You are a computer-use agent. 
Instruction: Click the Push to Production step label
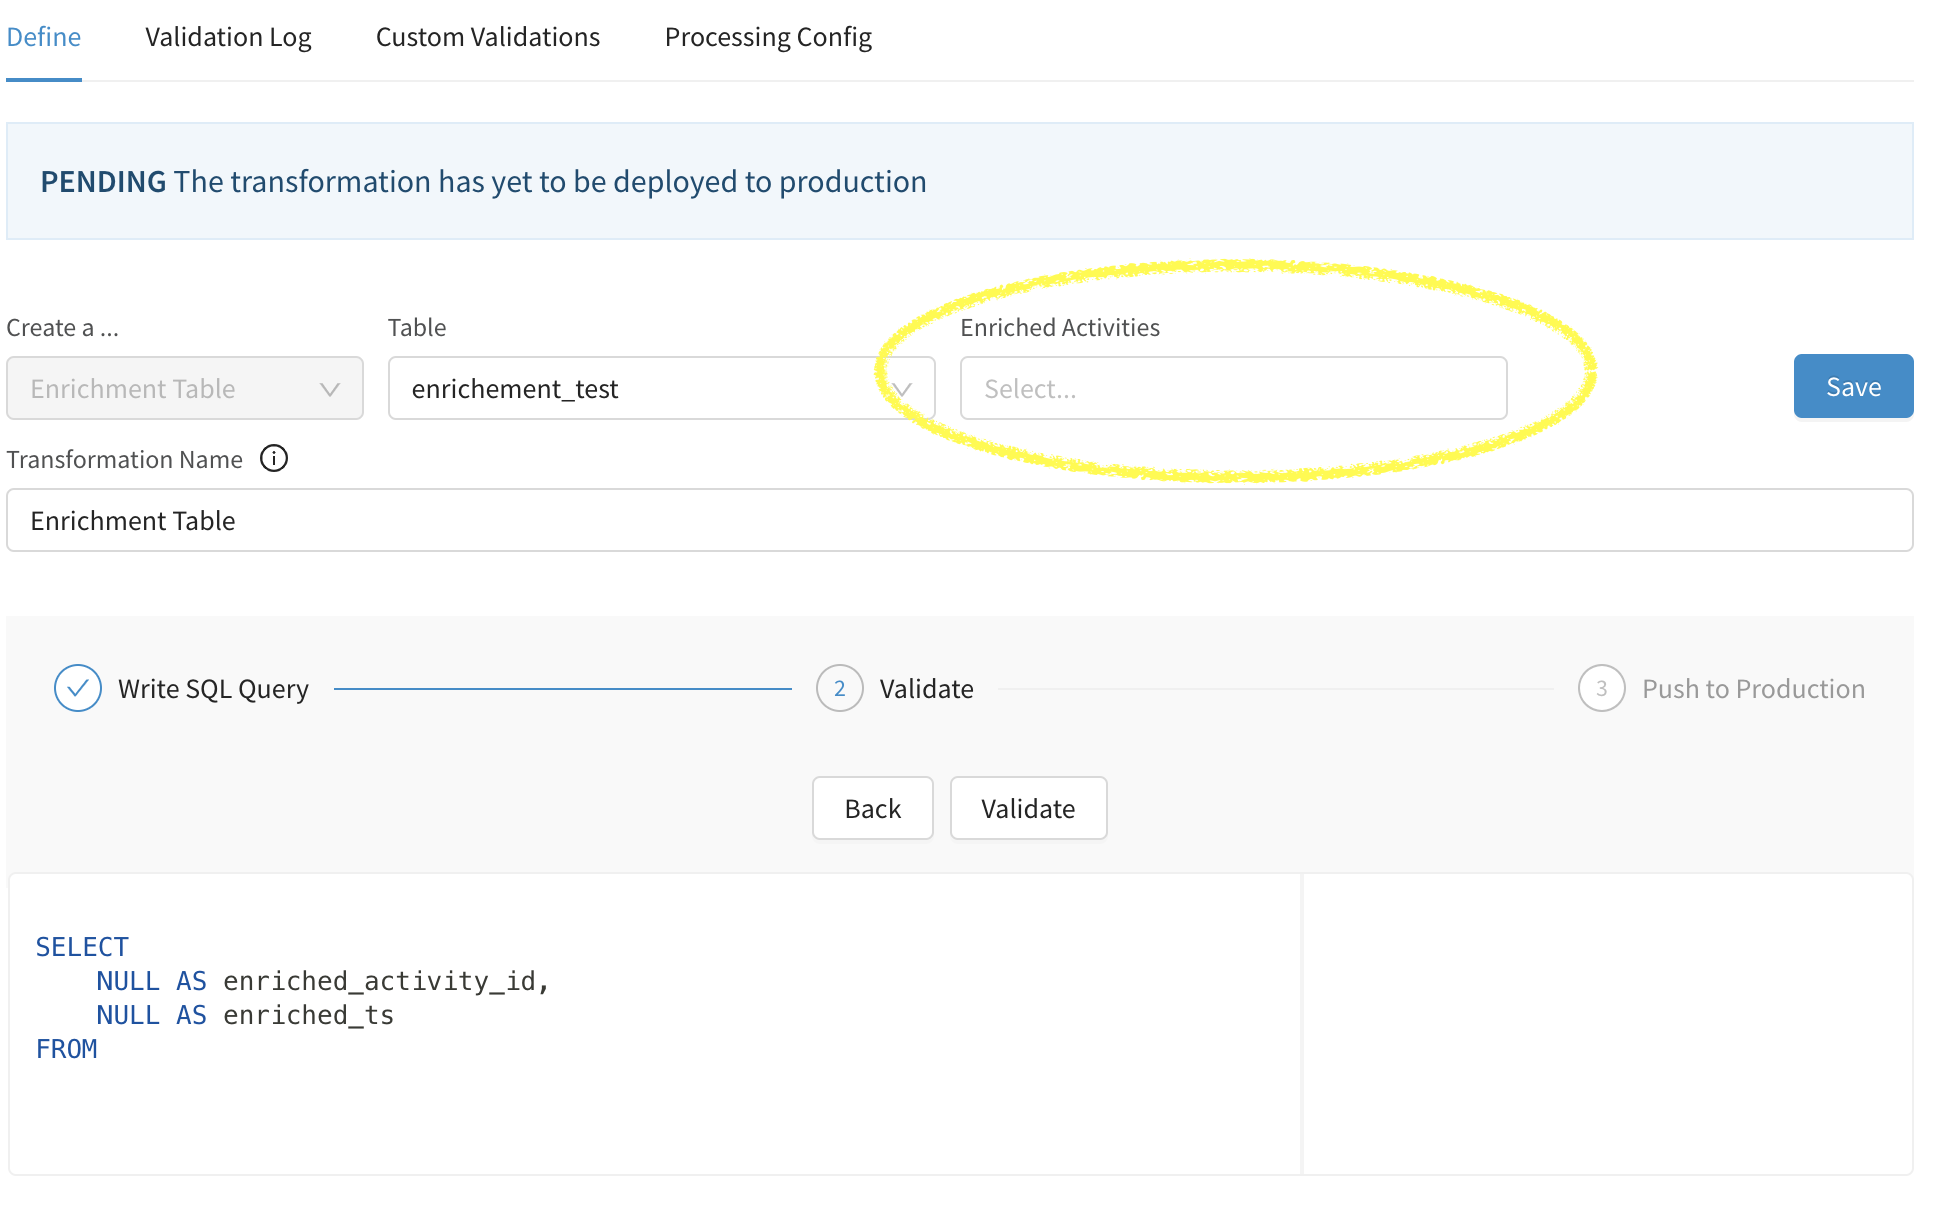[1753, 689]
